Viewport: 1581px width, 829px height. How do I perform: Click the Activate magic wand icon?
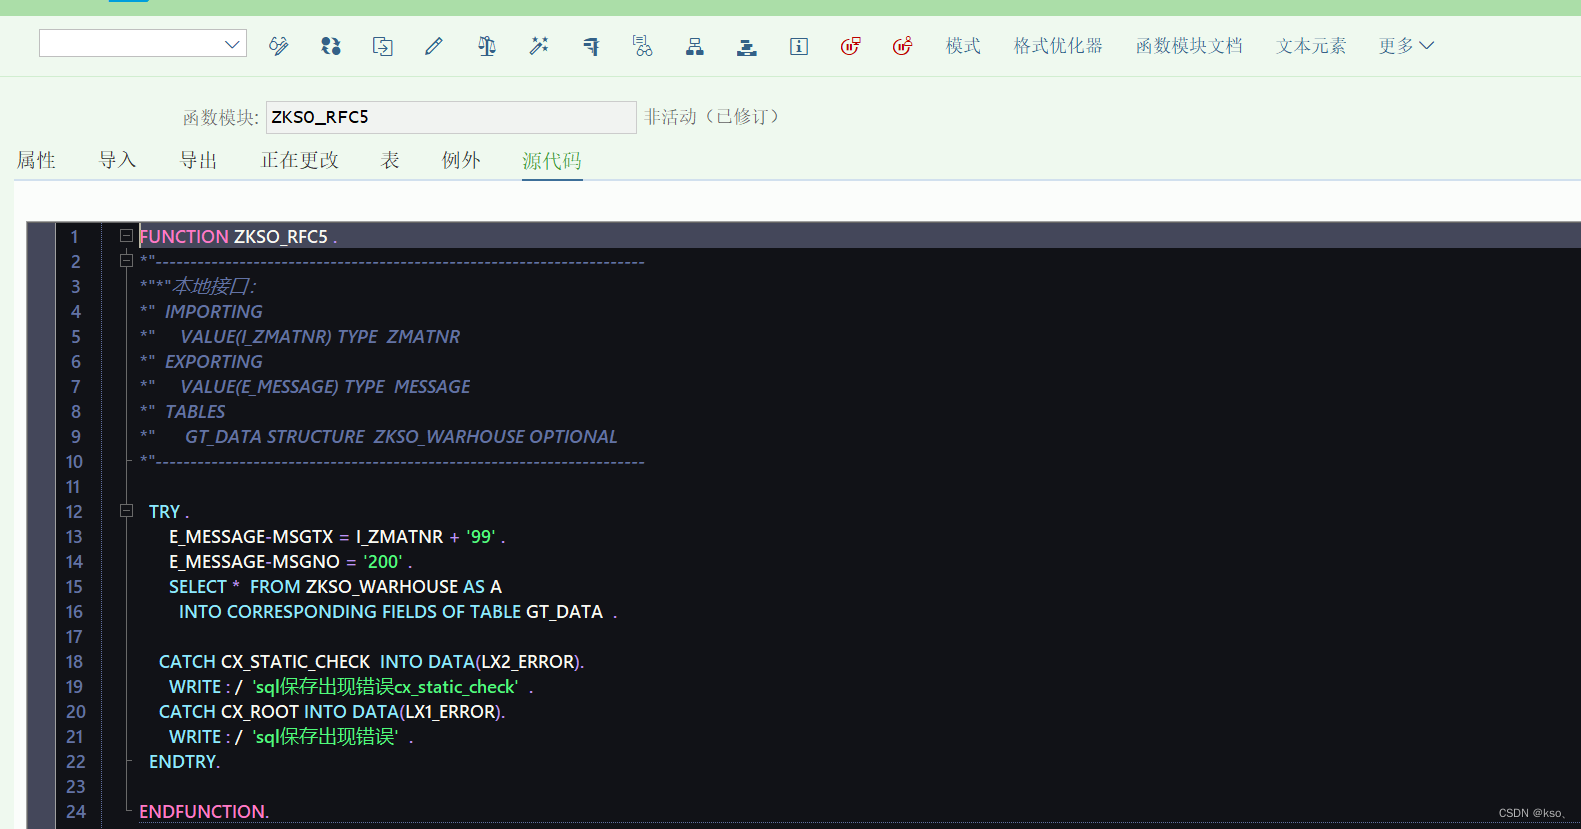(x=539, y=46)
